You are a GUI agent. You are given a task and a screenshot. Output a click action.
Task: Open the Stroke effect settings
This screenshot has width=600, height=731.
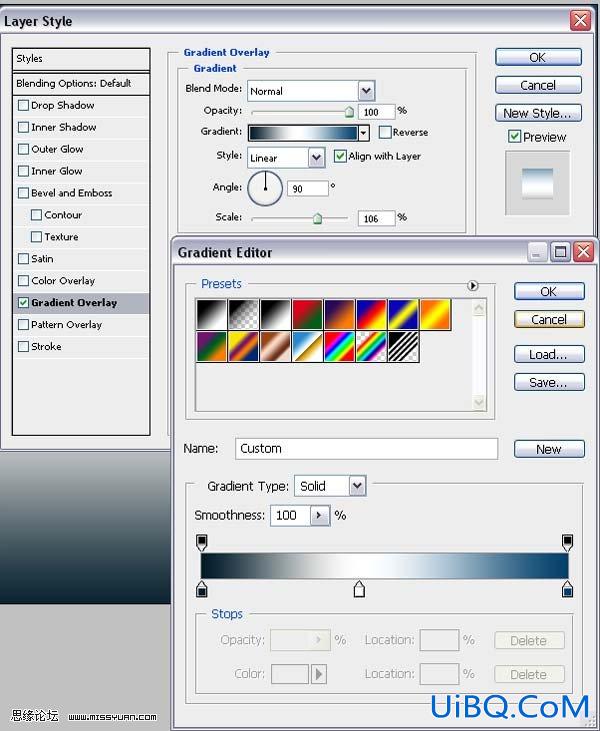[x=46, y=346]
